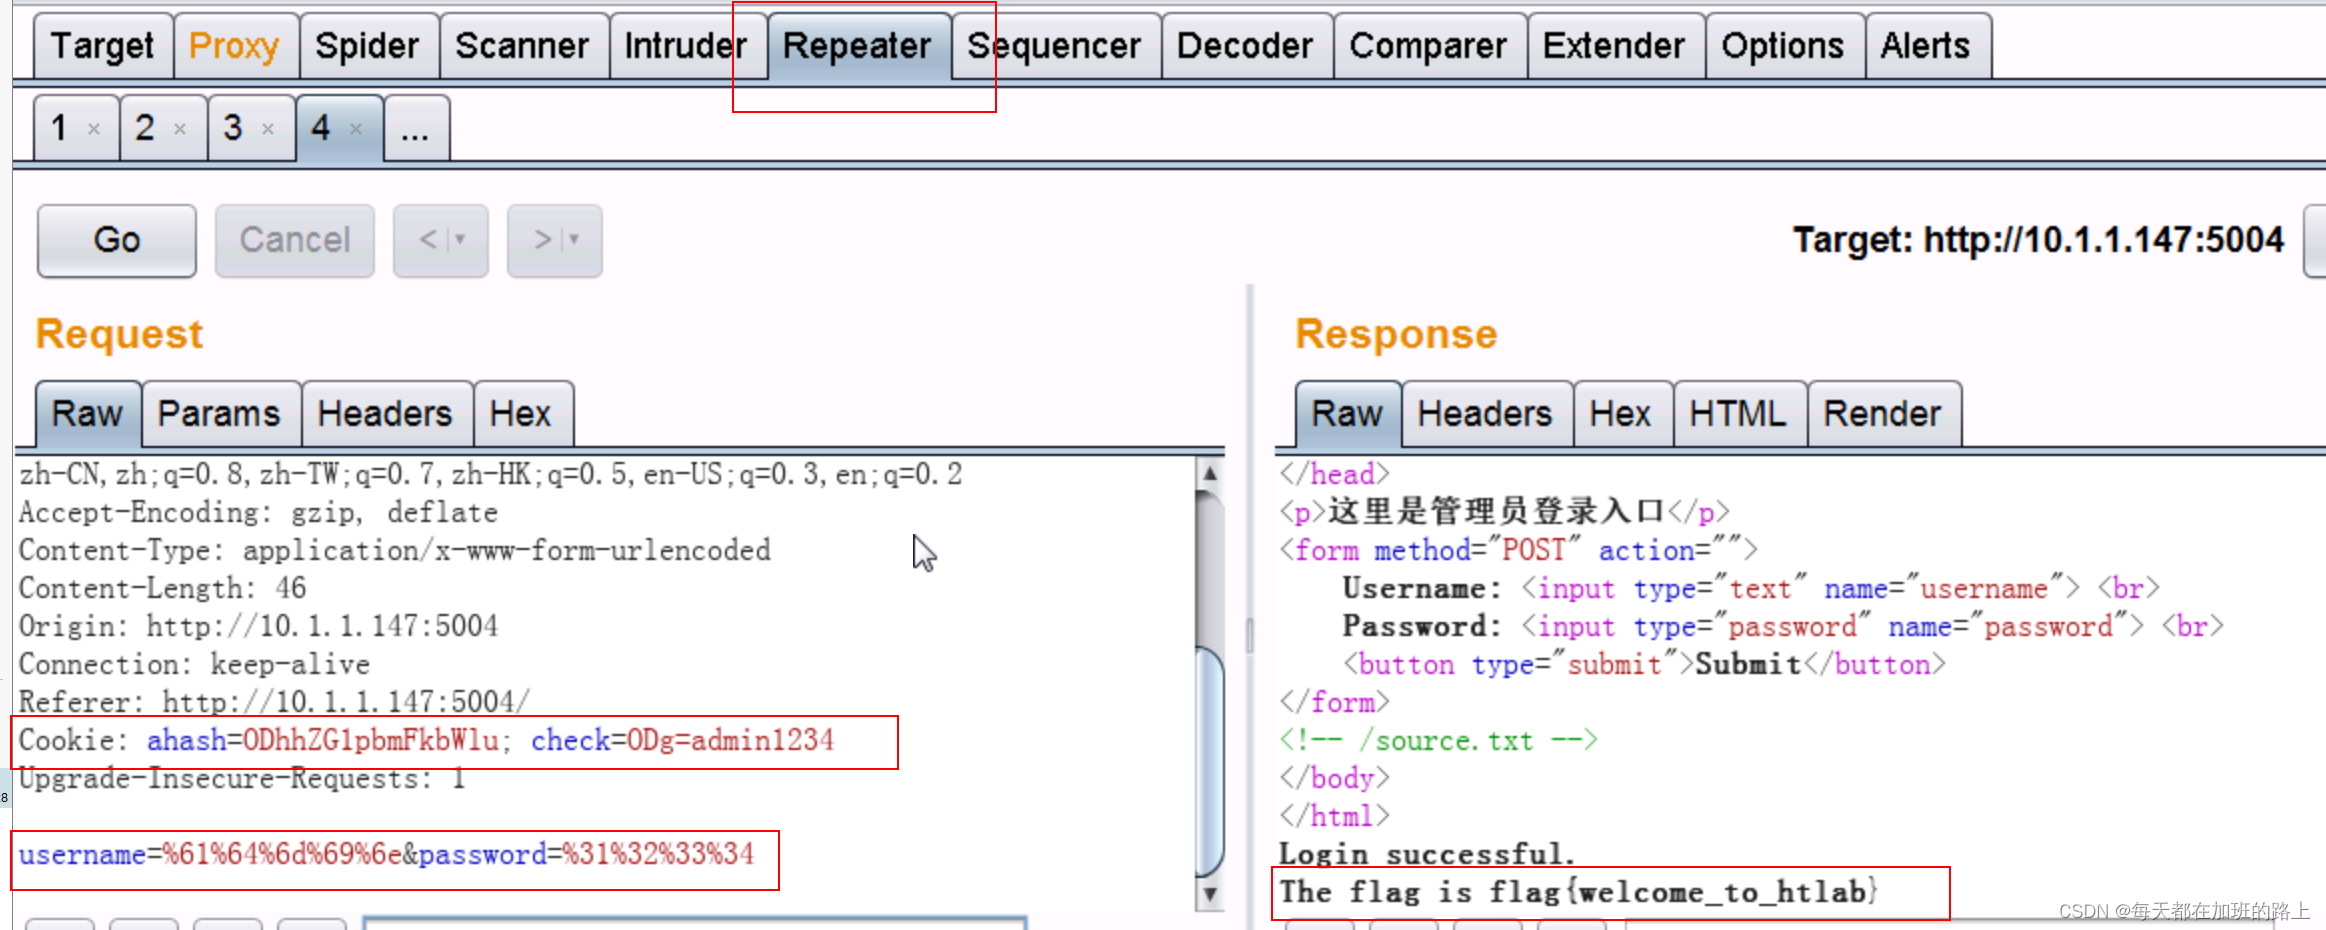Viewport: 2326px width, 930px height.
Task: Close Repeater request tab 3
Action: [x=267, y=130]
